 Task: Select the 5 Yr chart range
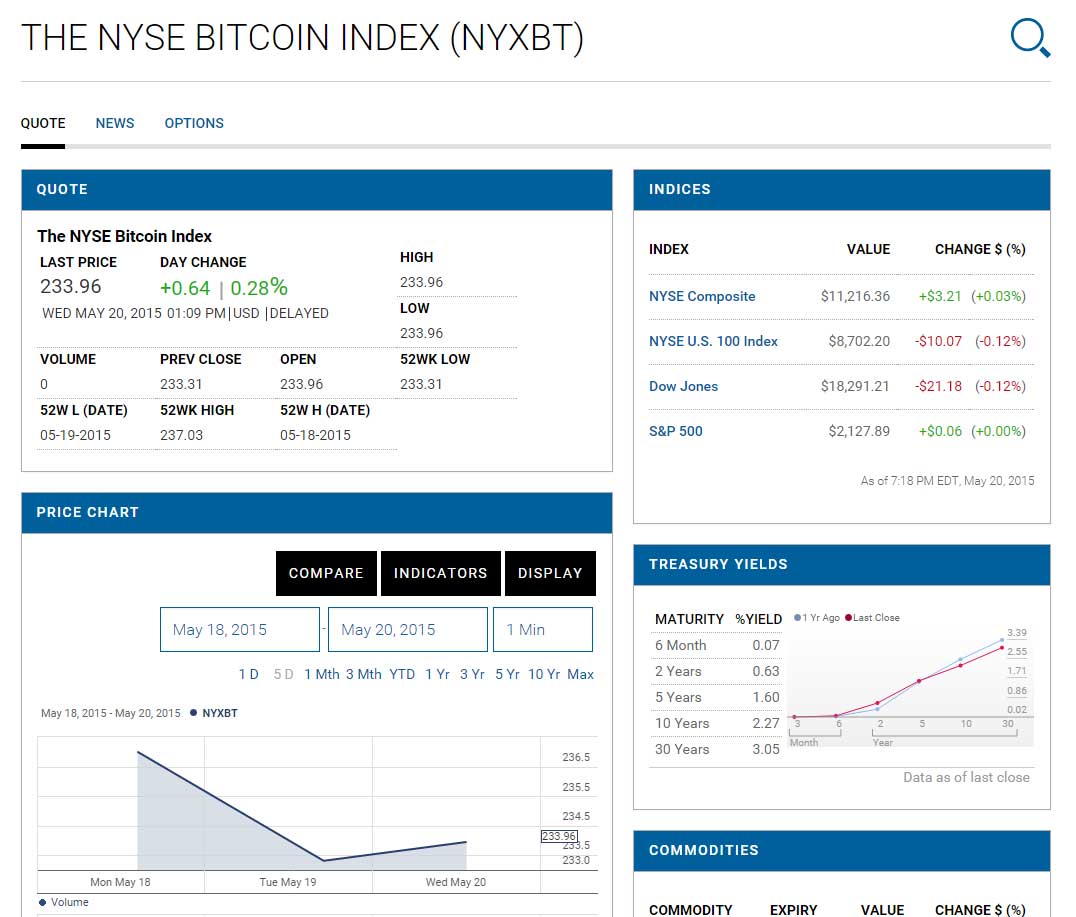click(507, 675)
